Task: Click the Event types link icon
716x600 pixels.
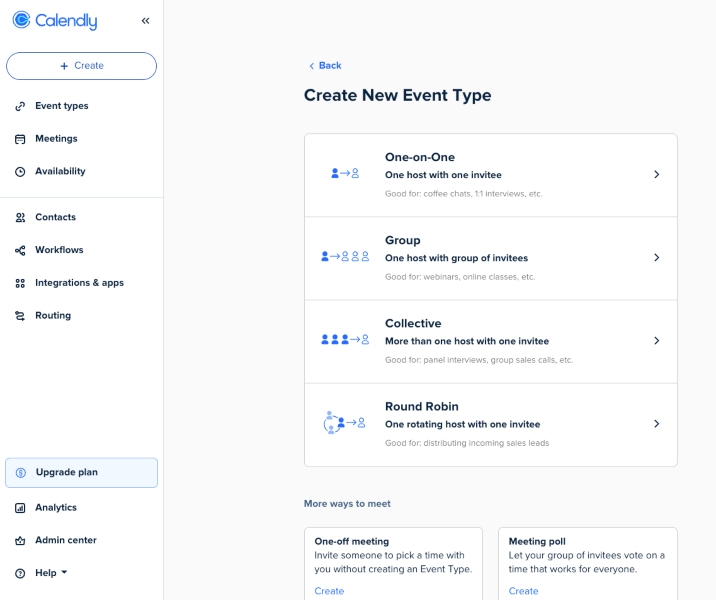Action: [20, 106]
